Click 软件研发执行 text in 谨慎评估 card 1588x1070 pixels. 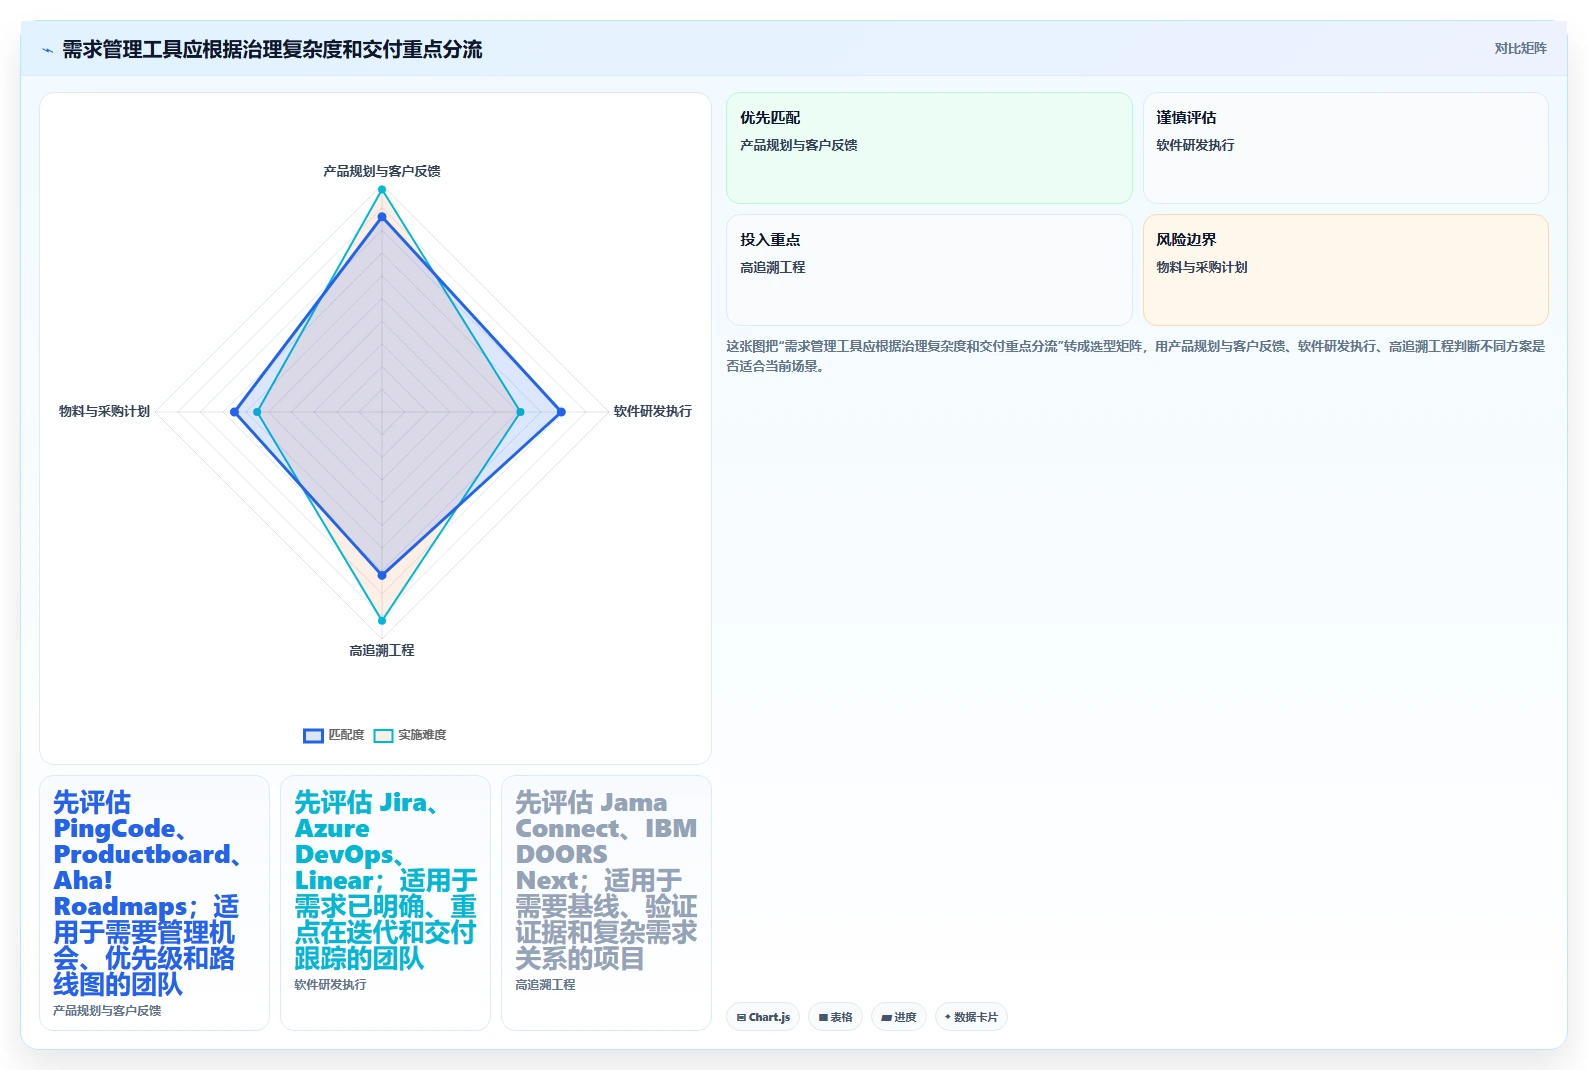[1195, 145]
